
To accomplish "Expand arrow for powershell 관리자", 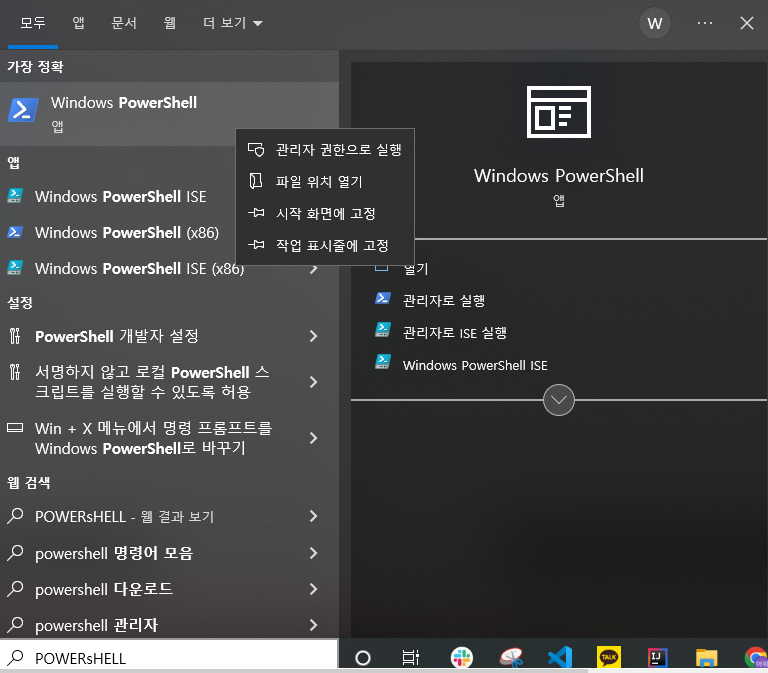I will tap(313, 625).
